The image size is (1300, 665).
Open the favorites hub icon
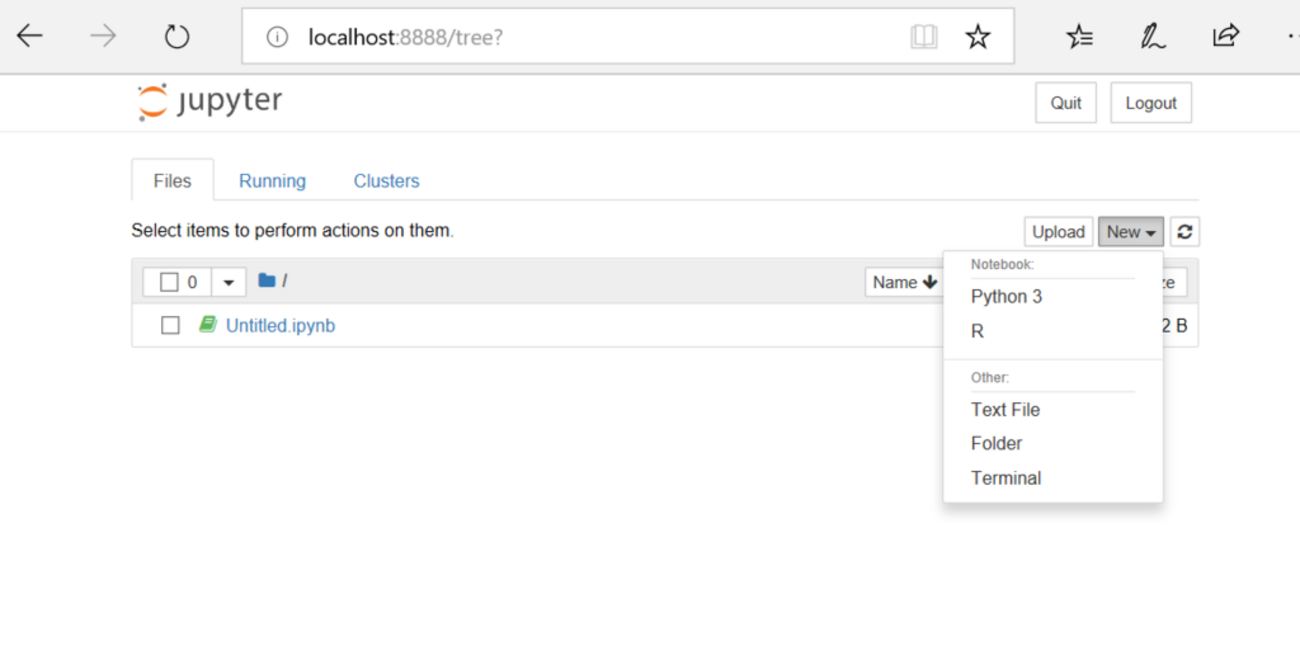pyautogui.click(x=1079, y=37)
